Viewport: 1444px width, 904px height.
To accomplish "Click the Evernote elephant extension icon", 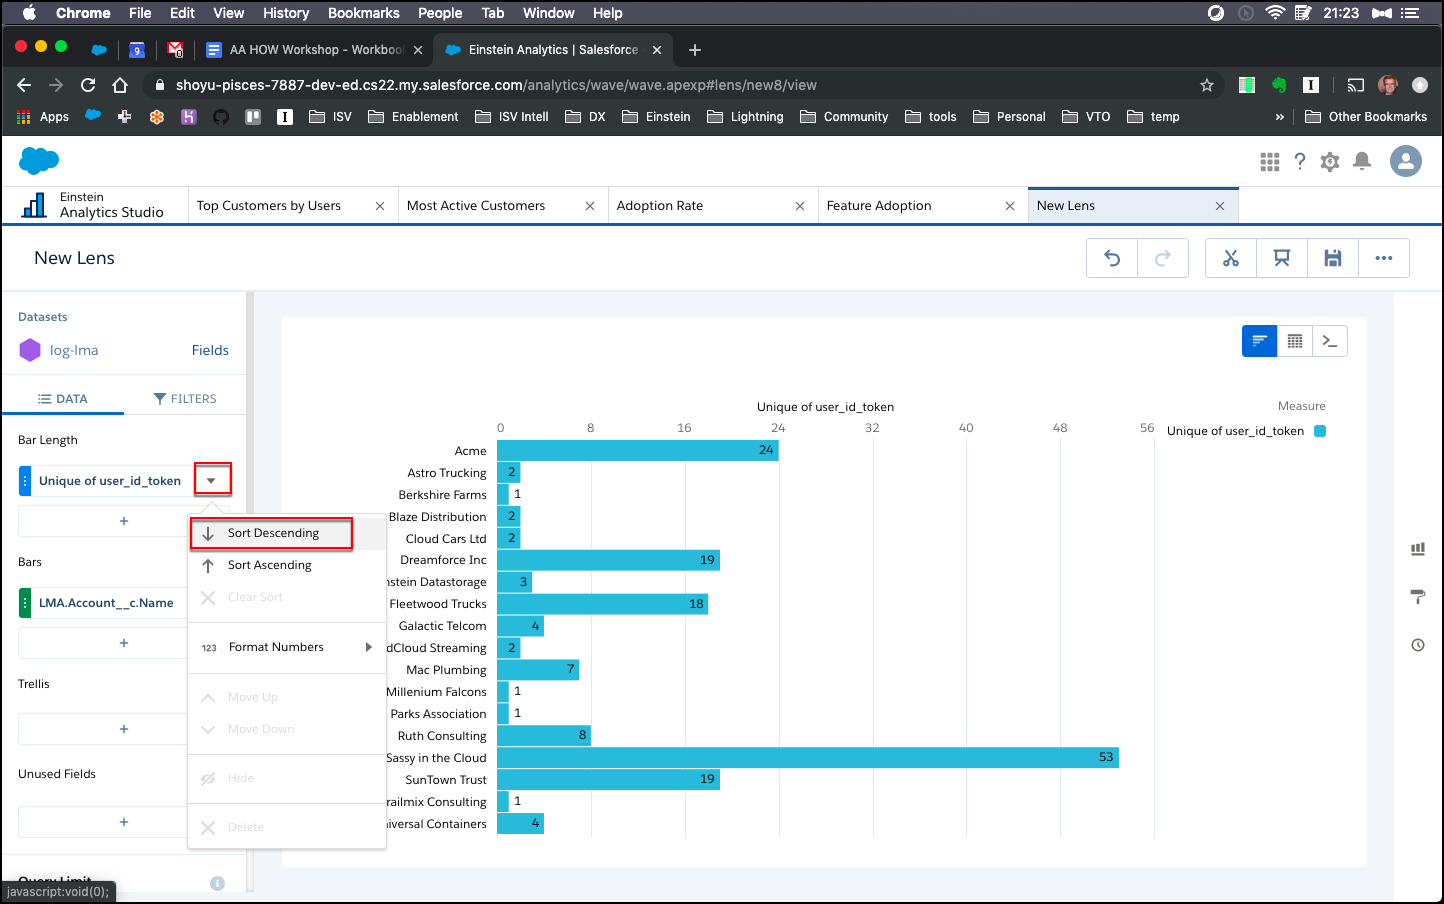I will tap(1279, 85).
